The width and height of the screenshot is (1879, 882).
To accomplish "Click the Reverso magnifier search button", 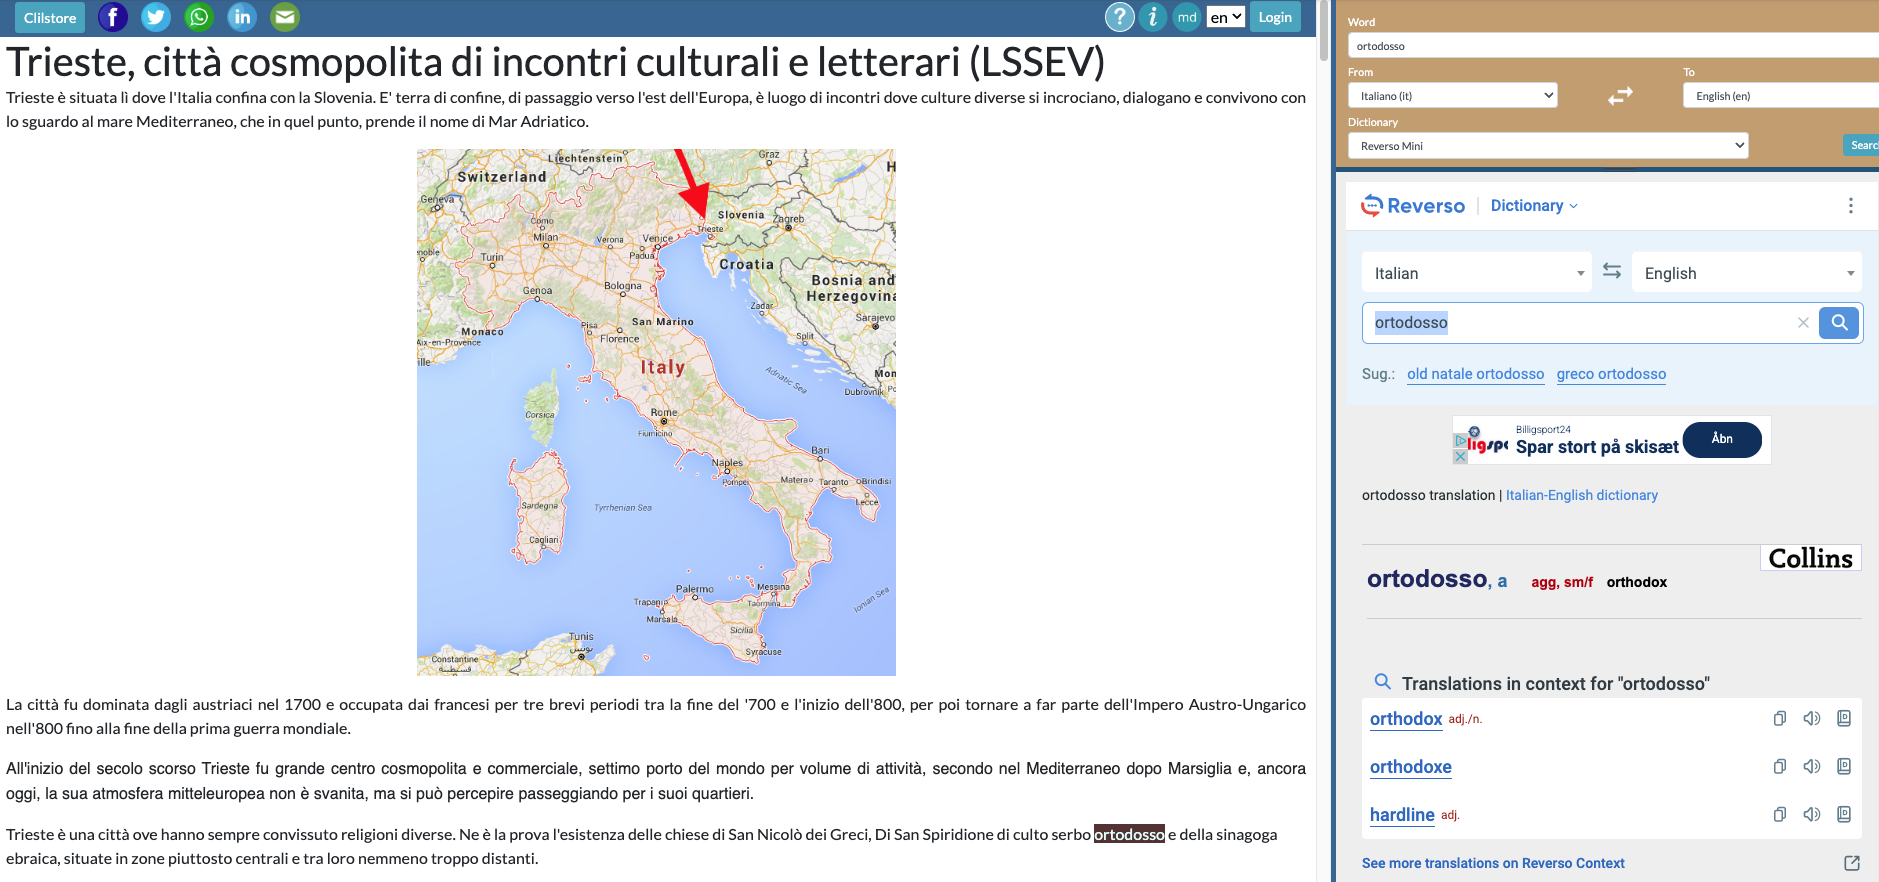I will pos(1839,323).
